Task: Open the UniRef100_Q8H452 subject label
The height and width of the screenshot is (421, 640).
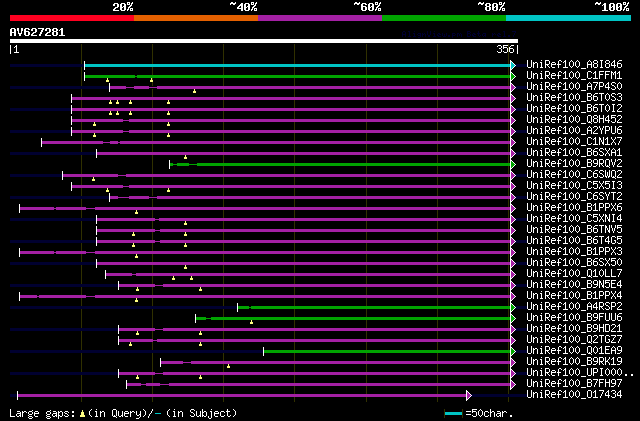Action: [x=574, y=119]
